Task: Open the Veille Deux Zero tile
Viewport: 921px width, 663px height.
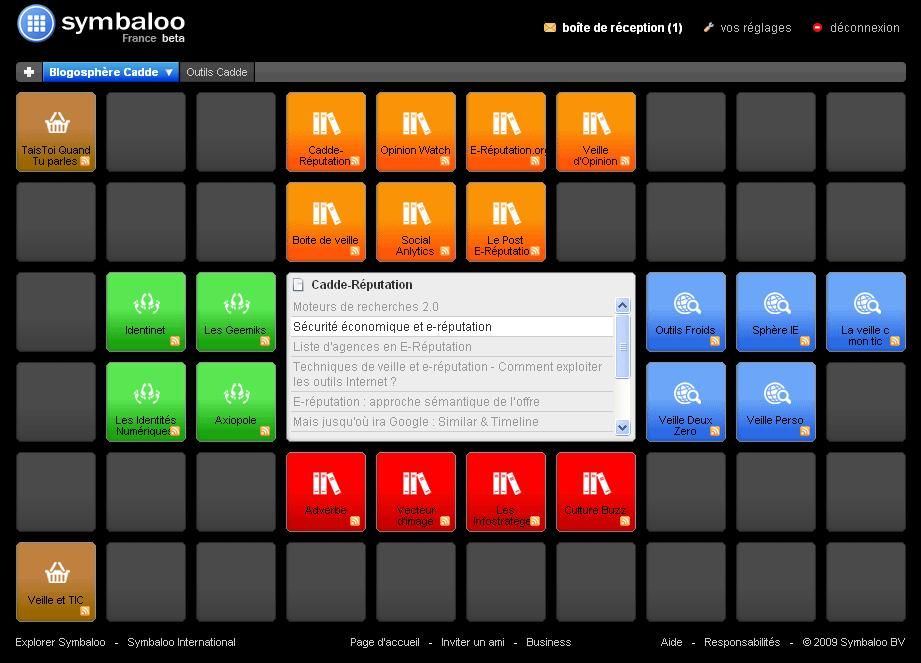Action: tap(686, 402)
